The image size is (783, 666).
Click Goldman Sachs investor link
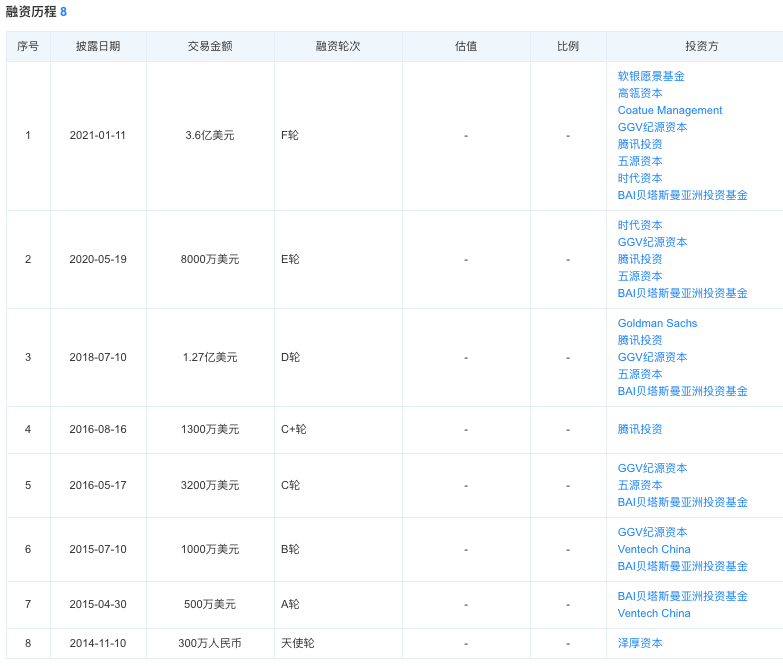point(657,323)
